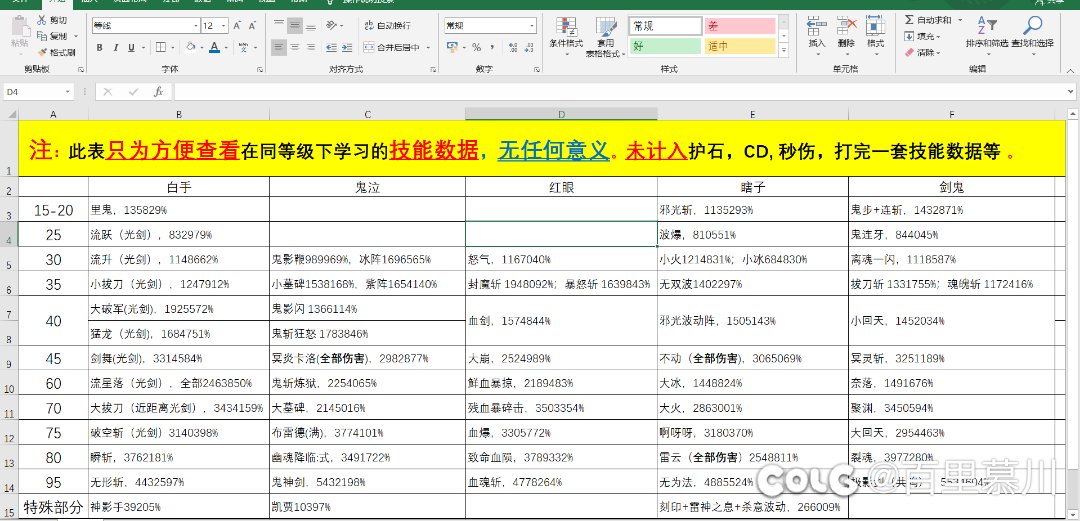The image size is (1080, 521).
Task: Click Merge and Center (合并后居中) button
Action: click(x=392, y=48)
